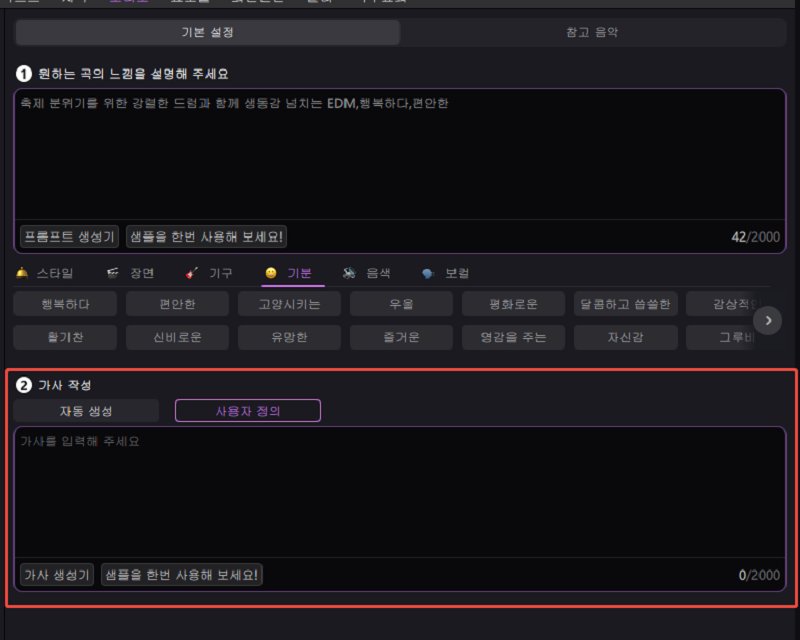Viewport: 800px width, 640px height.
Task: Toggle the 즐거운 mood tag
Action: (401, 337)
